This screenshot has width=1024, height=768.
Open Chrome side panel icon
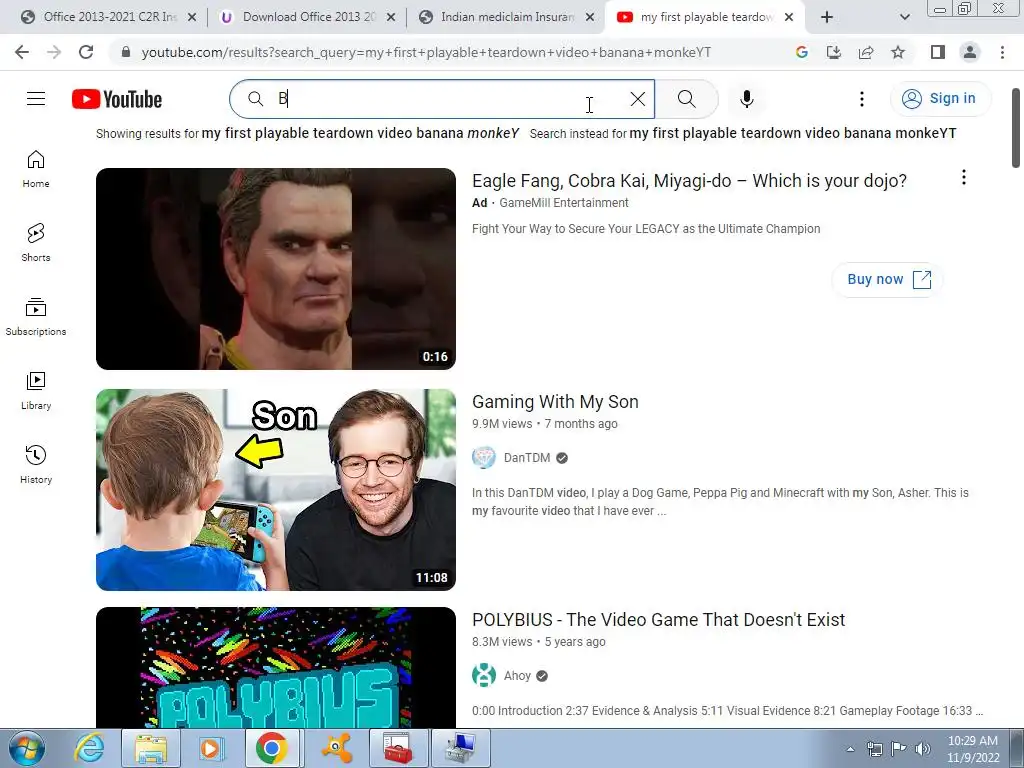click(938, 52)
